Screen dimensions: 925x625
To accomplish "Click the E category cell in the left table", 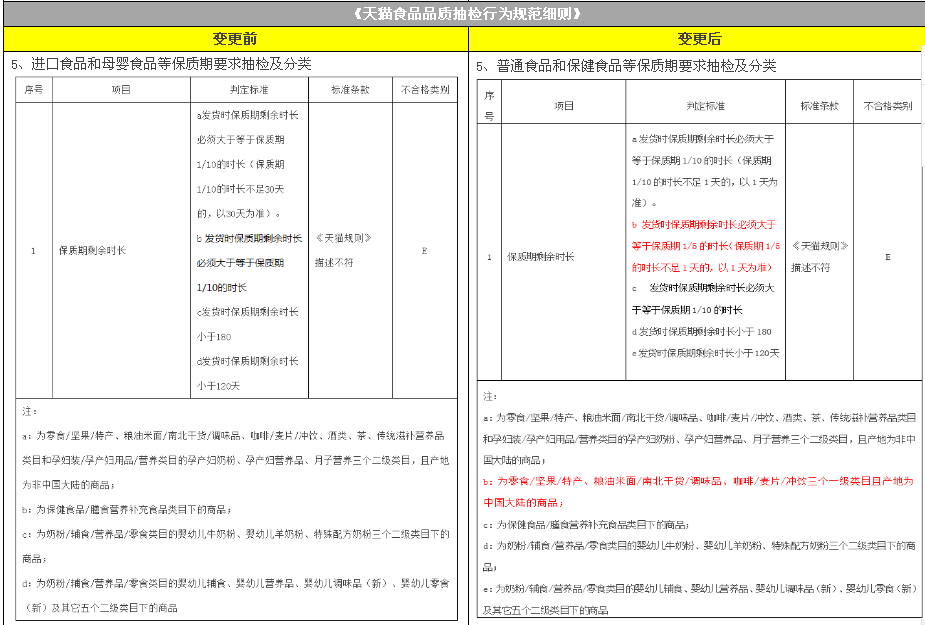I will 424,251.
